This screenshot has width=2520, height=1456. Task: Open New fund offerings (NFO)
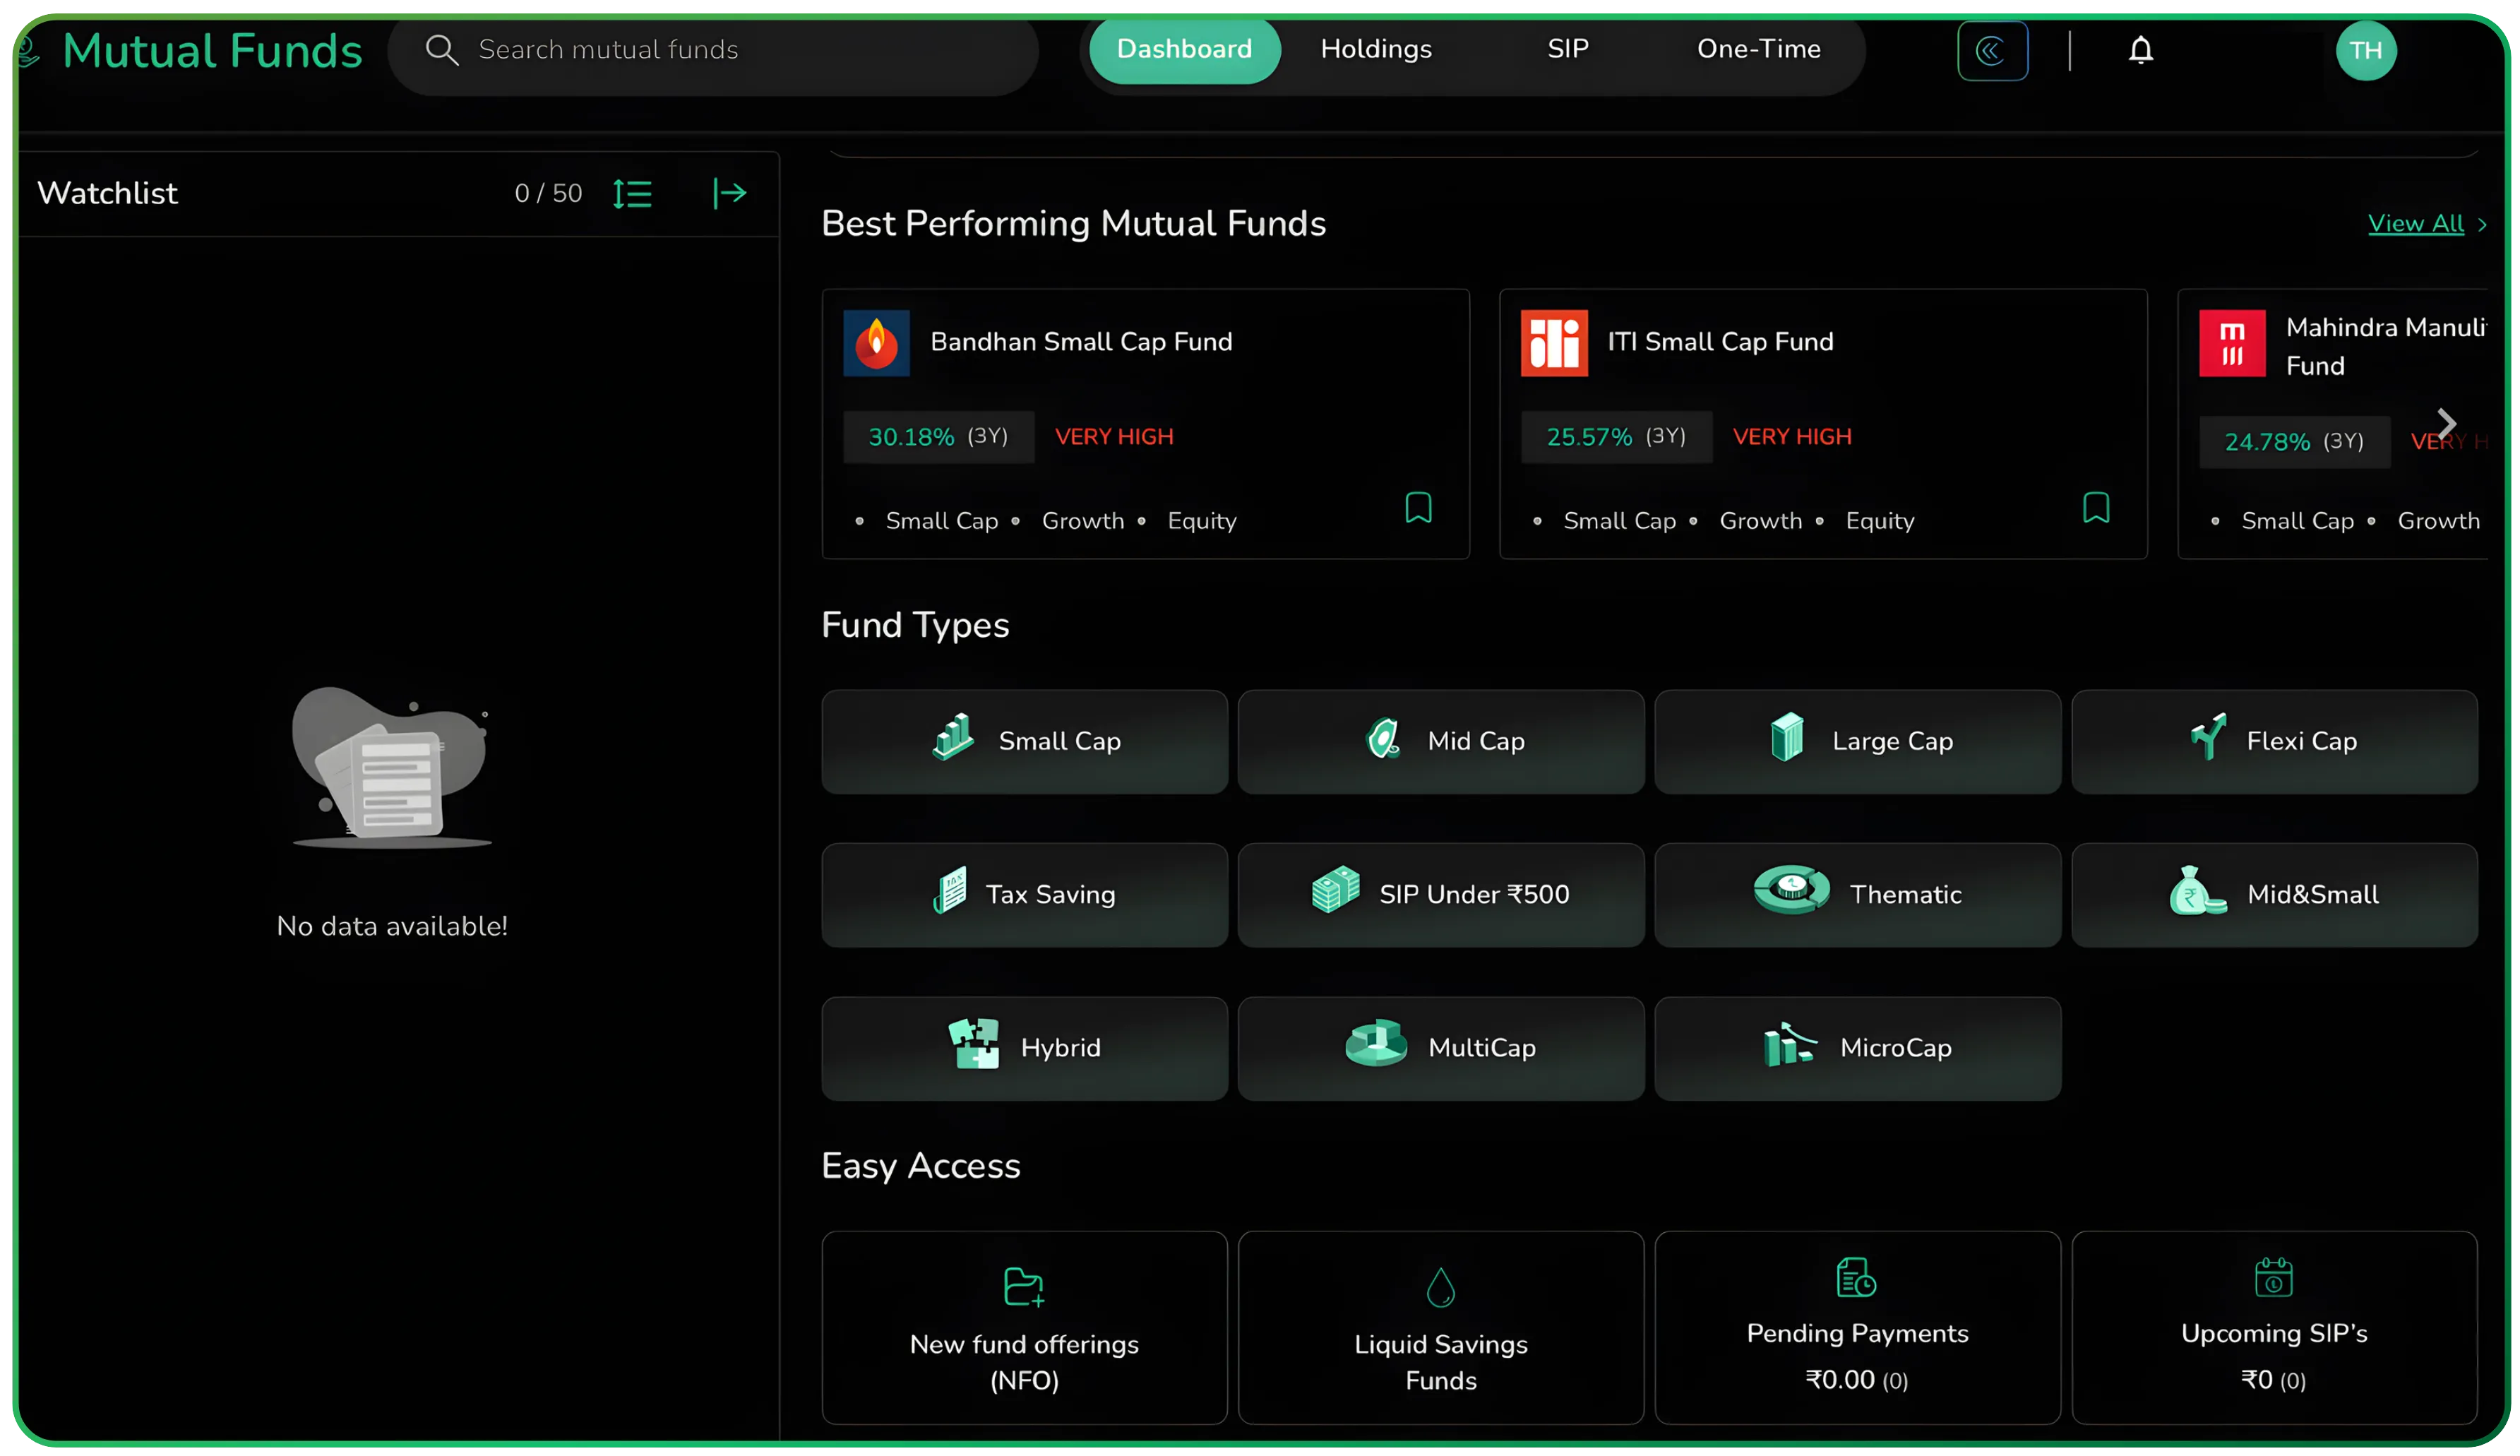click(x=1024, y=1327)
